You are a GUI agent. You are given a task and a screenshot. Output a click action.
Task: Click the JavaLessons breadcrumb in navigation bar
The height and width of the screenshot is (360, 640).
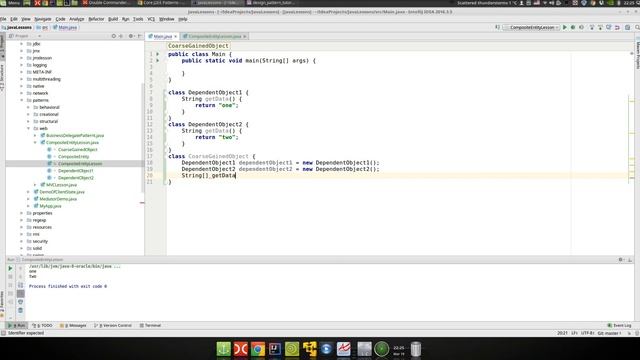tap(17, 27)
